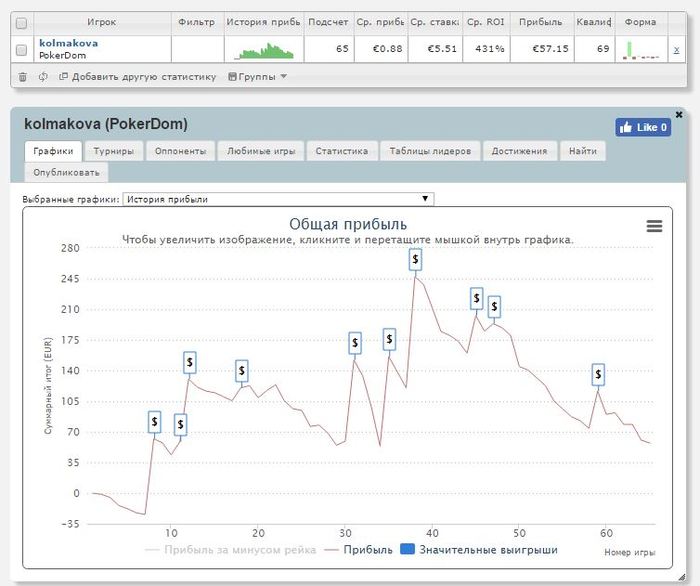The width and height of the screenshot is (700, 586).
Task: Click the dollar marker near game 11
Action: [180, 425]
